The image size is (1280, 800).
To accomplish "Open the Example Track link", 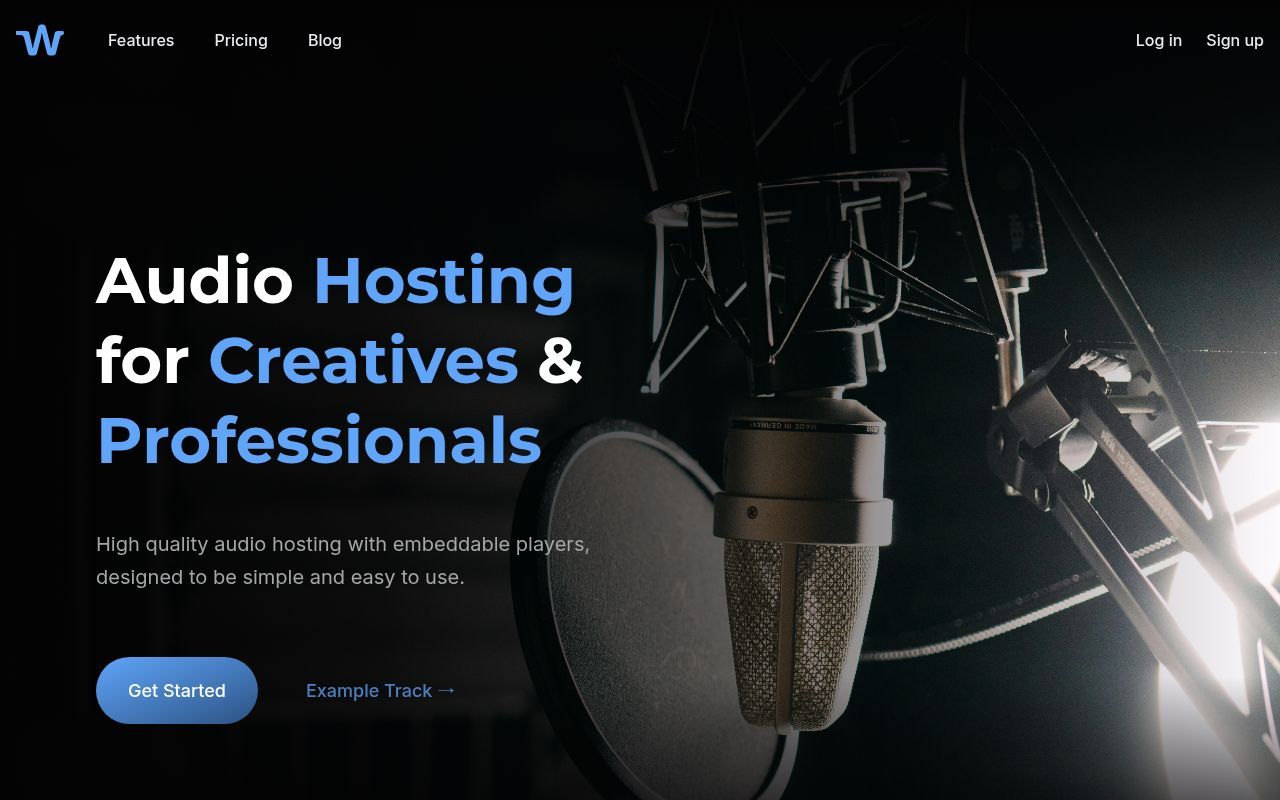I will click(x=380, y=690).
